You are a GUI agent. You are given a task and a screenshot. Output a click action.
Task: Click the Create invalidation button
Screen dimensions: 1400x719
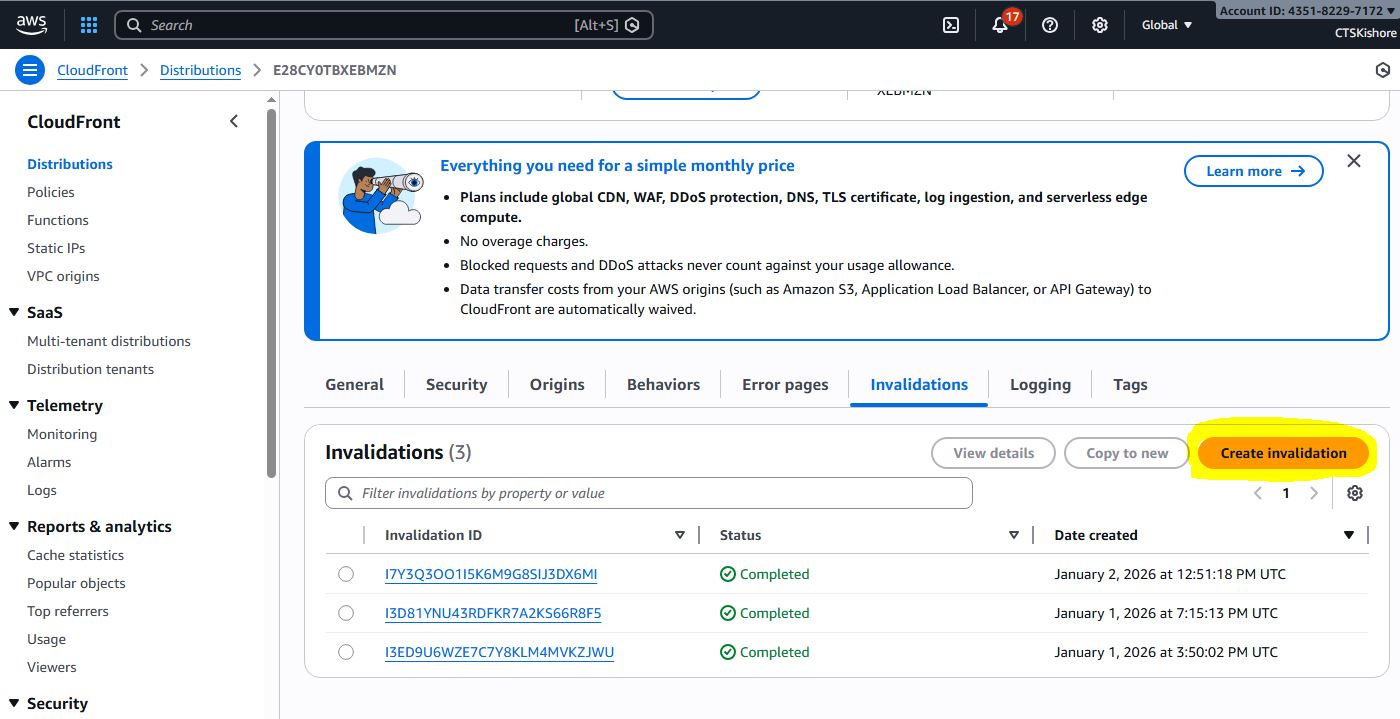tap(1283, 453)
